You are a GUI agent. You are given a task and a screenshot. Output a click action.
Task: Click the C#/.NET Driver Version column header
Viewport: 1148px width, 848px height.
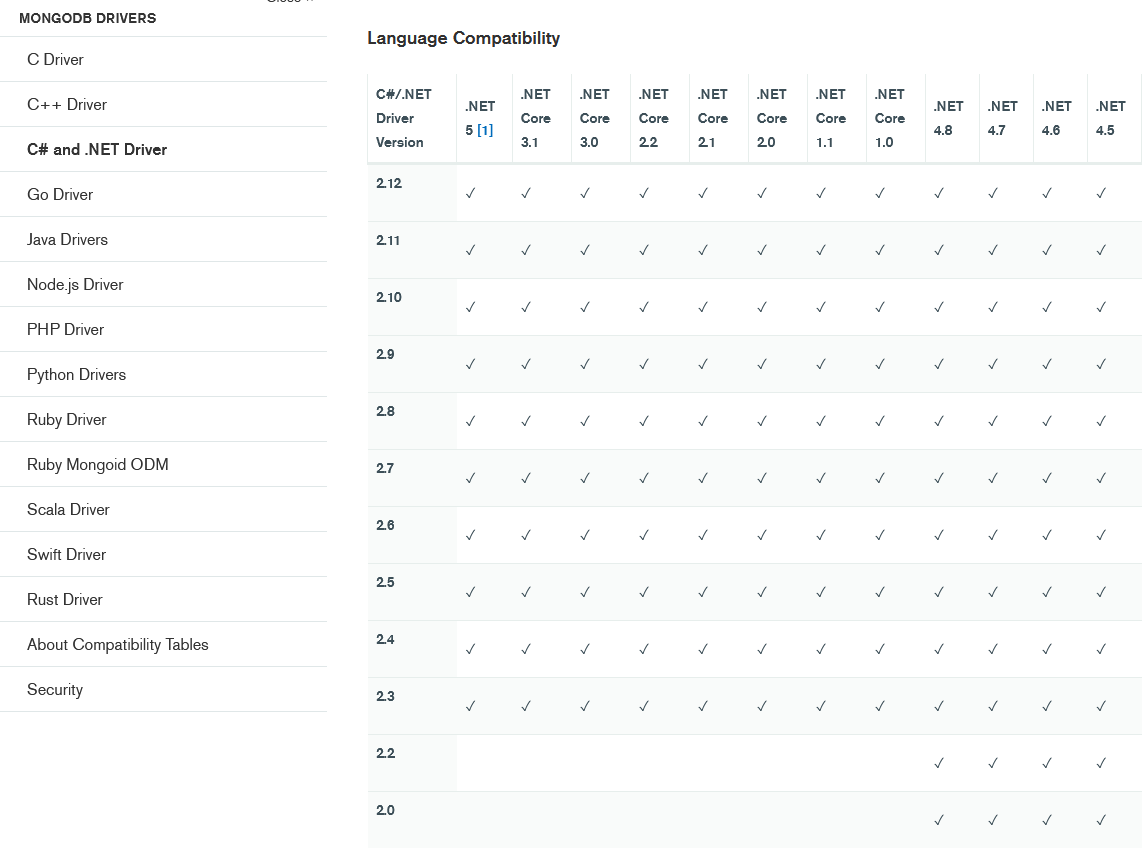403,118
